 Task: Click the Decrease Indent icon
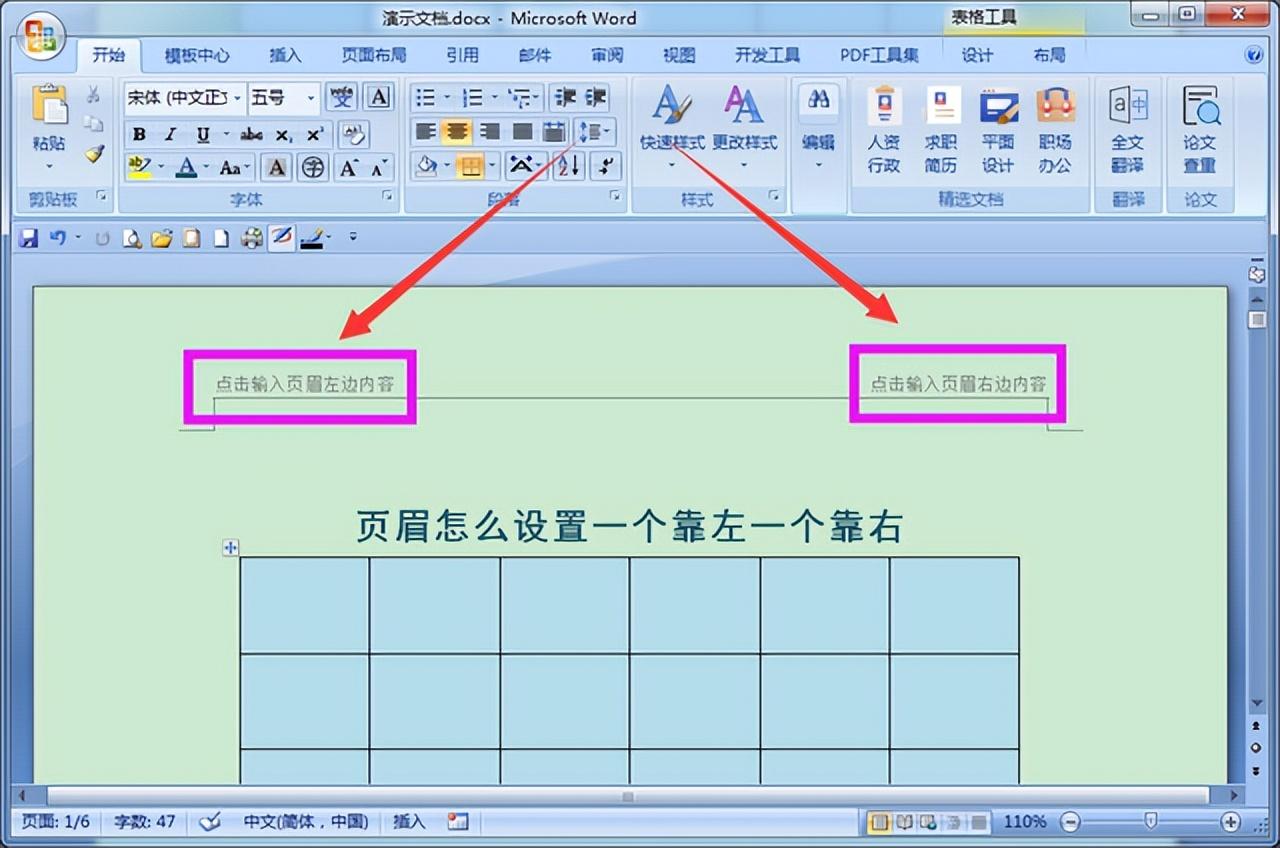(x=565, y=98)
